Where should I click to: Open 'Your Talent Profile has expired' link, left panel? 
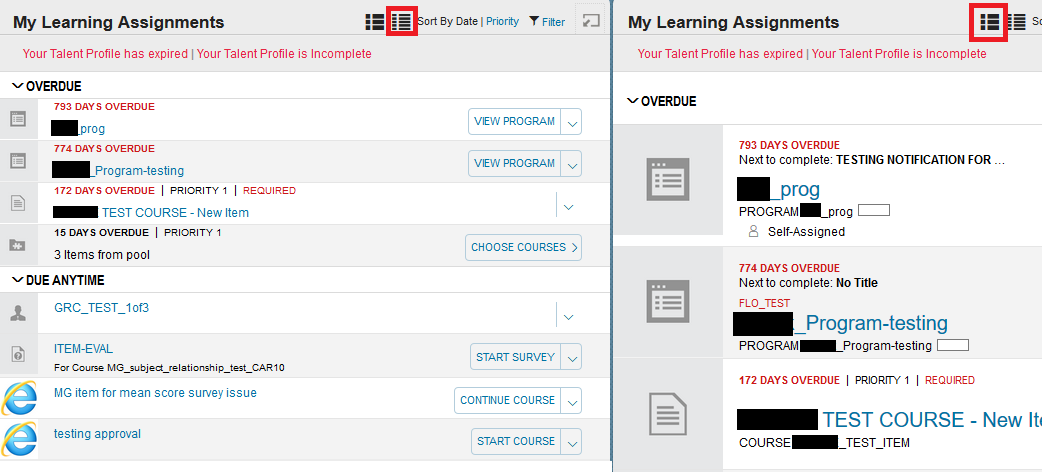[105, 54]
